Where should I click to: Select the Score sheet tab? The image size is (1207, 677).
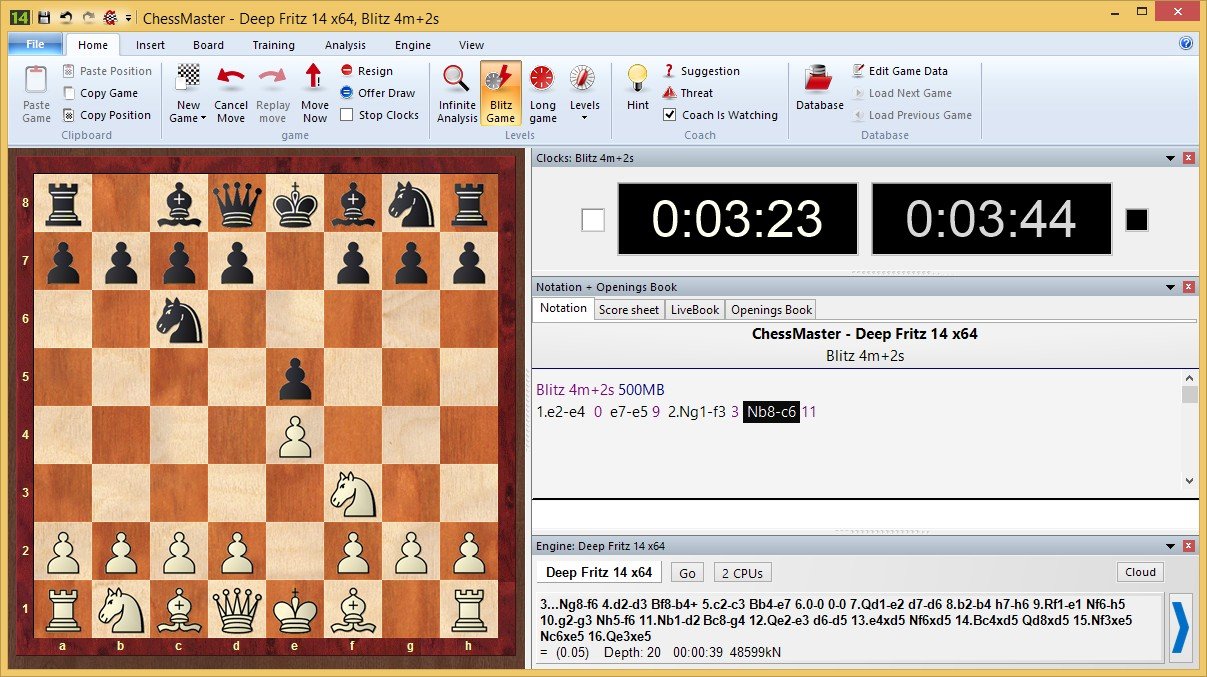pos(629,310)
